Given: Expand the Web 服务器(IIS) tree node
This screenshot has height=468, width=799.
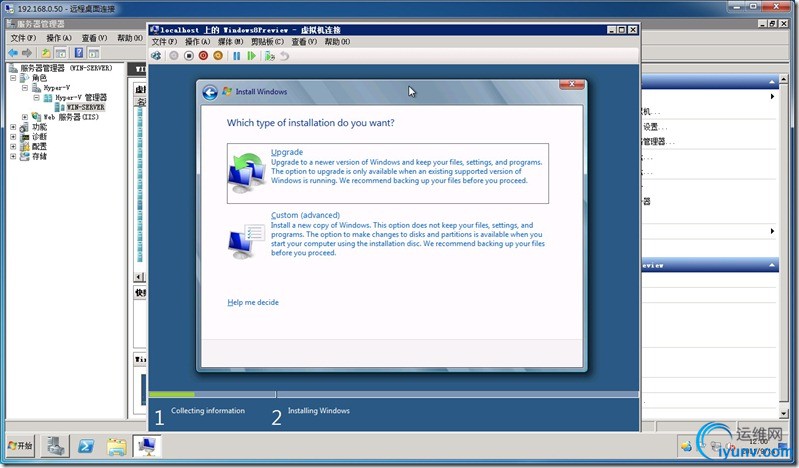Looking at the screenshot, I should tap(24, 117).
